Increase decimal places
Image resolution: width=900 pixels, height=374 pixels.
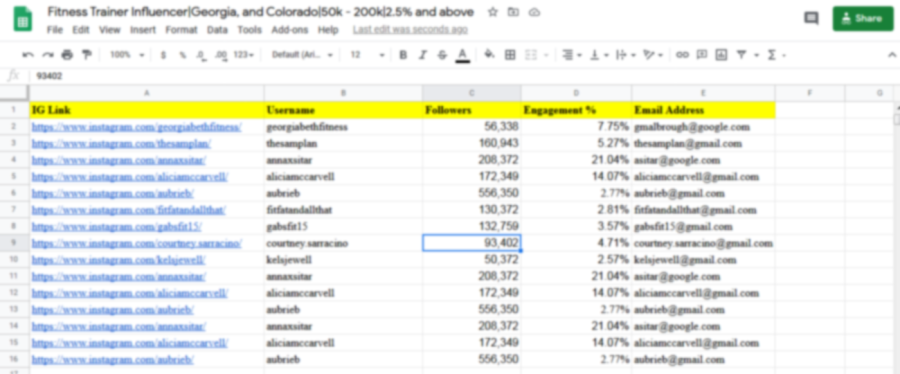(221, 55)
